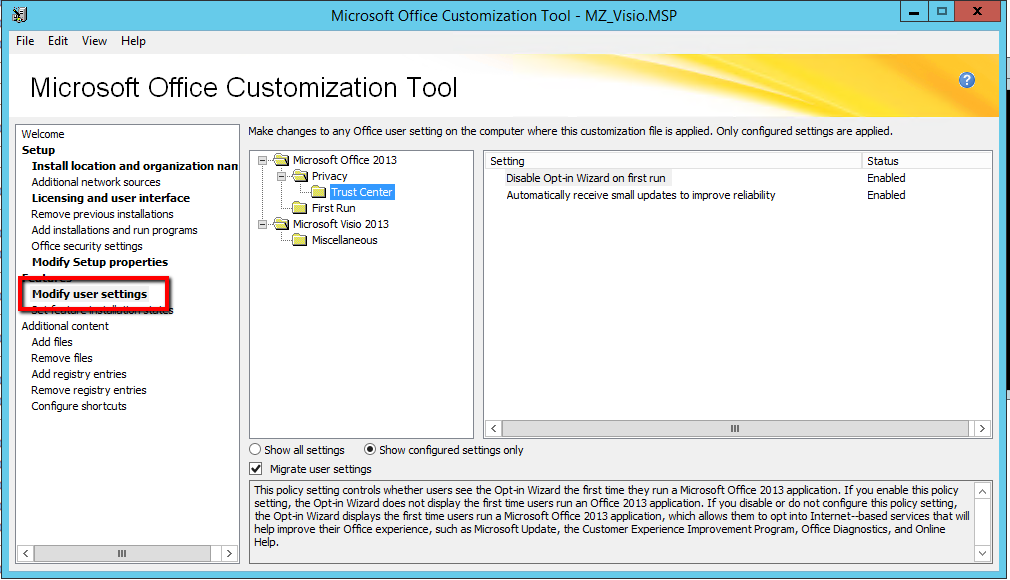Click the First Run folder icon
The image size is (1010, 580).
click(x=299, y=208)
